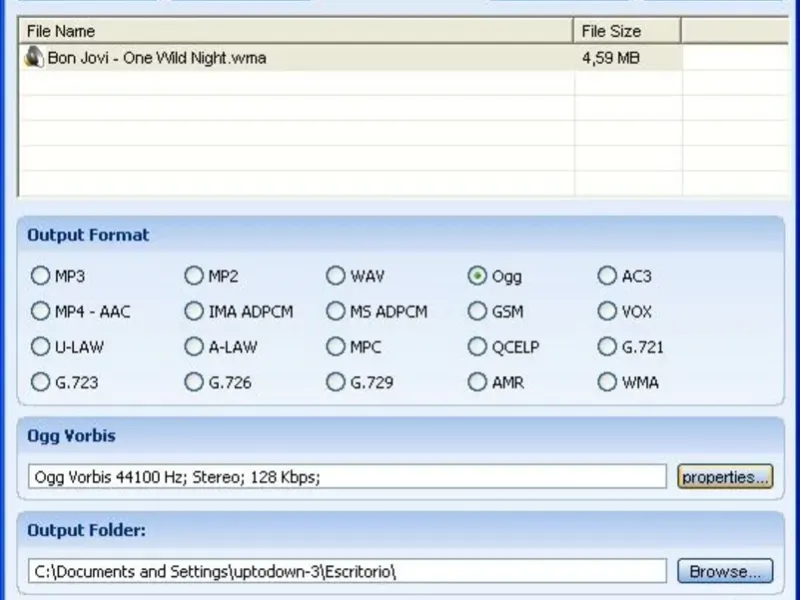Click the audio file icon beside Bon Jovi

(x=34, y=57)
